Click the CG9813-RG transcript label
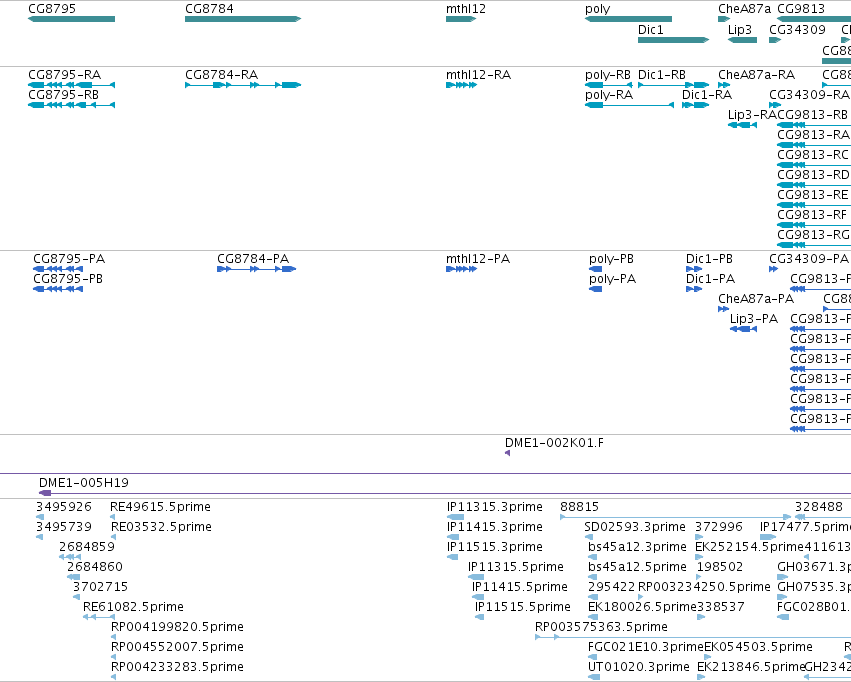The image size is (851, 682). [x=813, y=235]
